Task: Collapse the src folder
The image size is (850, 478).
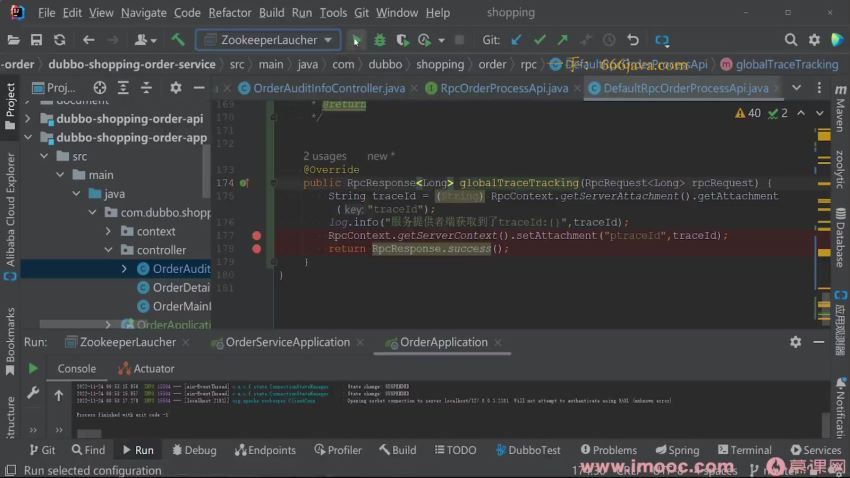Action: click(44, 157)
